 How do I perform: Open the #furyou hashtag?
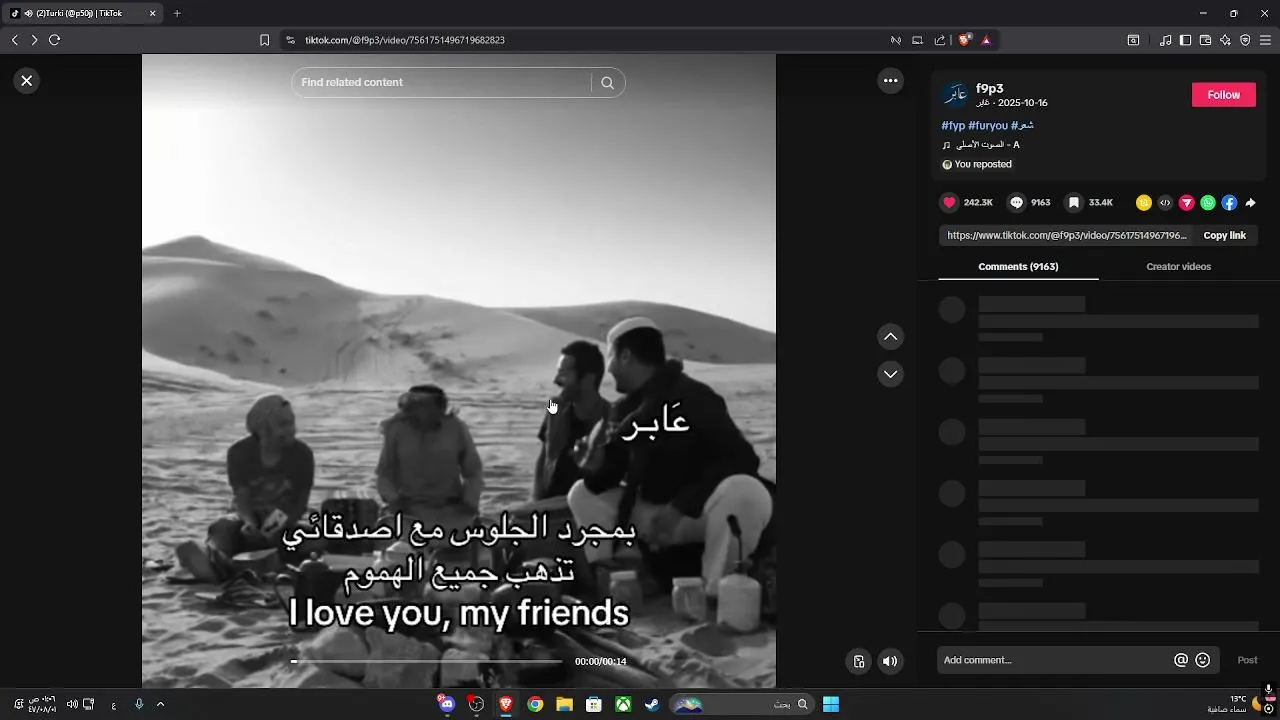[x=988, y=126]
